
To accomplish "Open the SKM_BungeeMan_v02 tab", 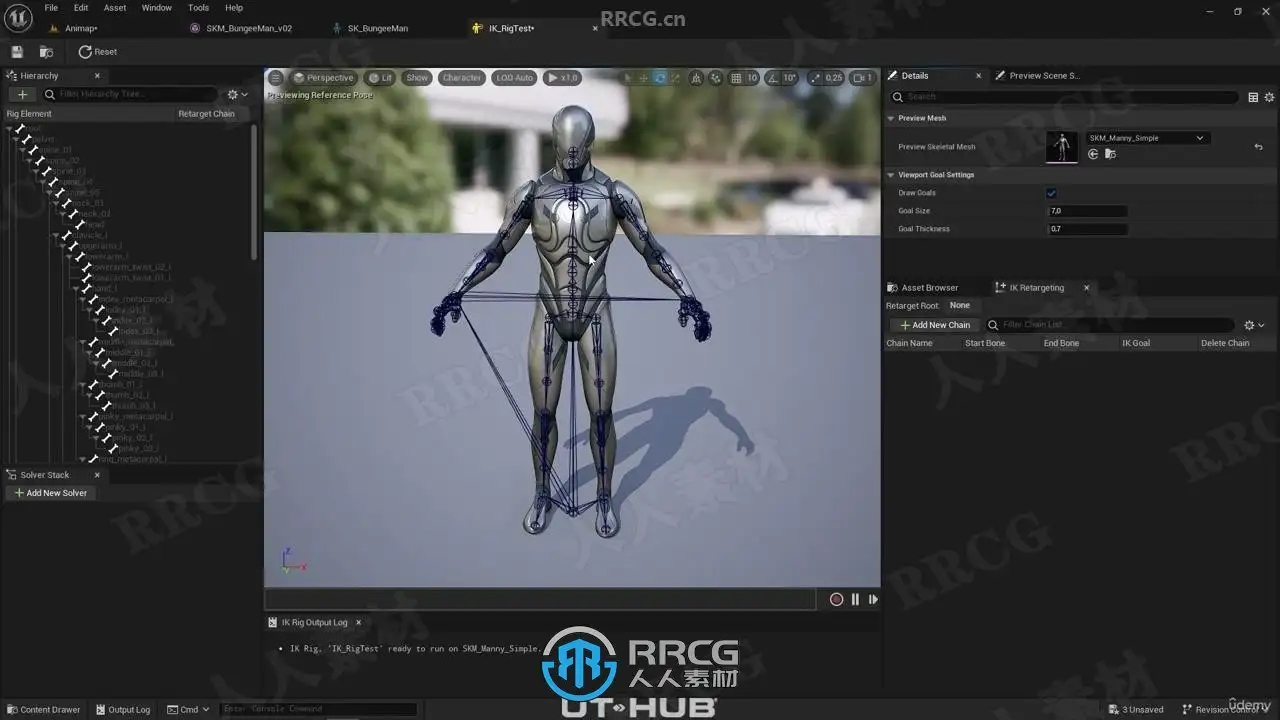I will pos(249,28).
